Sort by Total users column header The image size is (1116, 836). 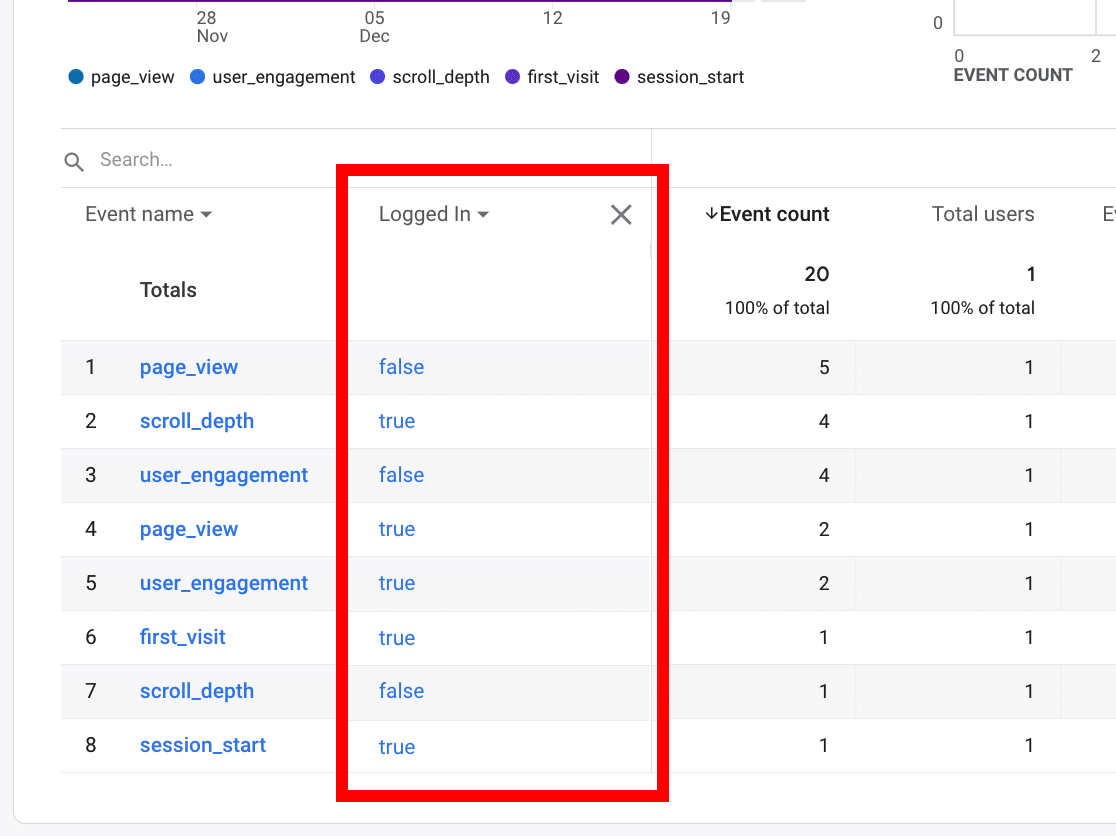(982, 214)
